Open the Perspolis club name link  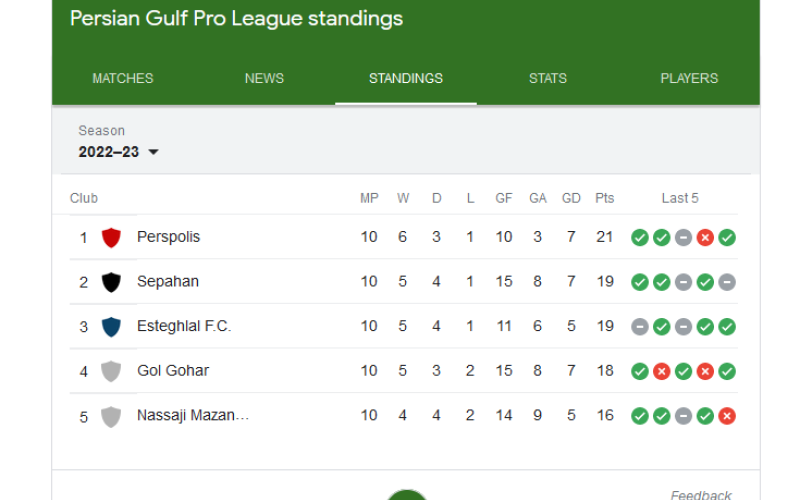(x=168, y=237)
